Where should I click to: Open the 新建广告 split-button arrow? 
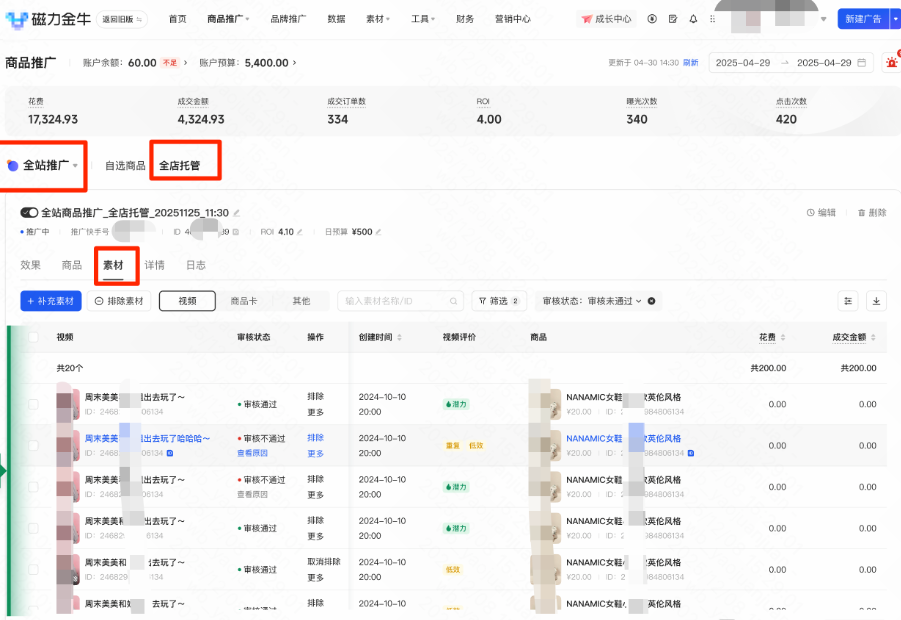point(895,19)
